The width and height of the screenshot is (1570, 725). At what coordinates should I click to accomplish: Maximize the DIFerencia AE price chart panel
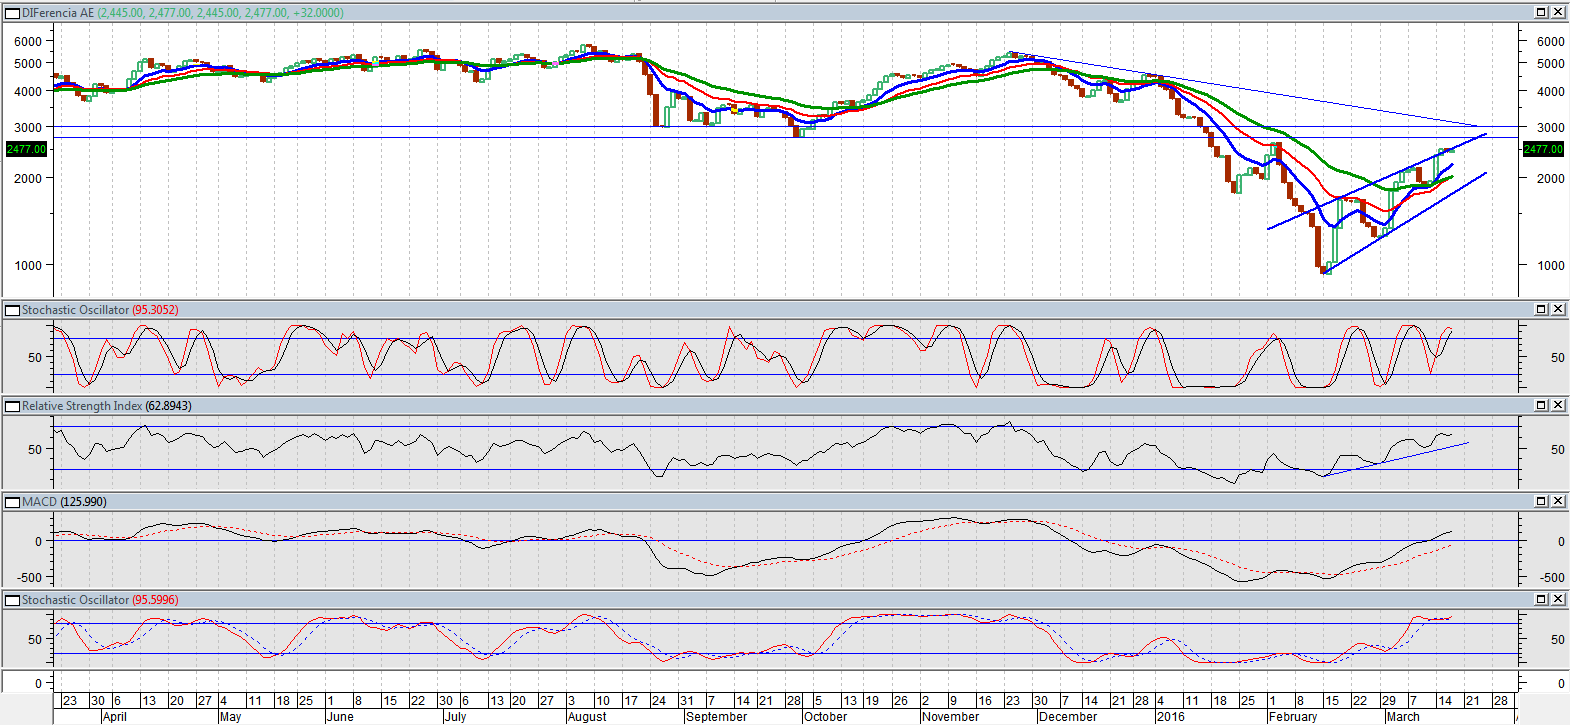(1541, 12)
